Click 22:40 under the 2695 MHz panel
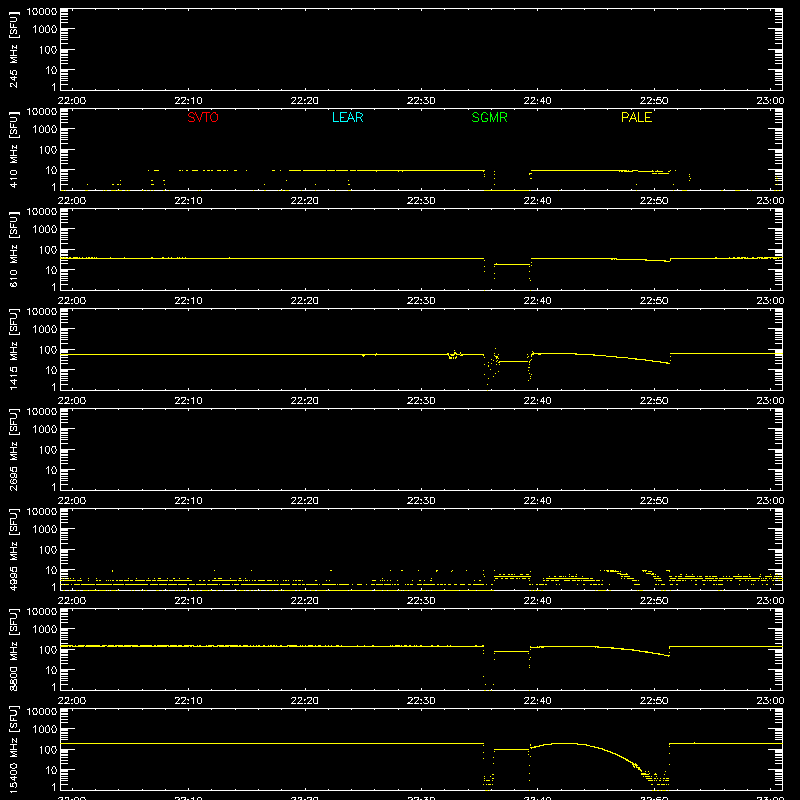This screenshot has width=800, height=800. 537,501
